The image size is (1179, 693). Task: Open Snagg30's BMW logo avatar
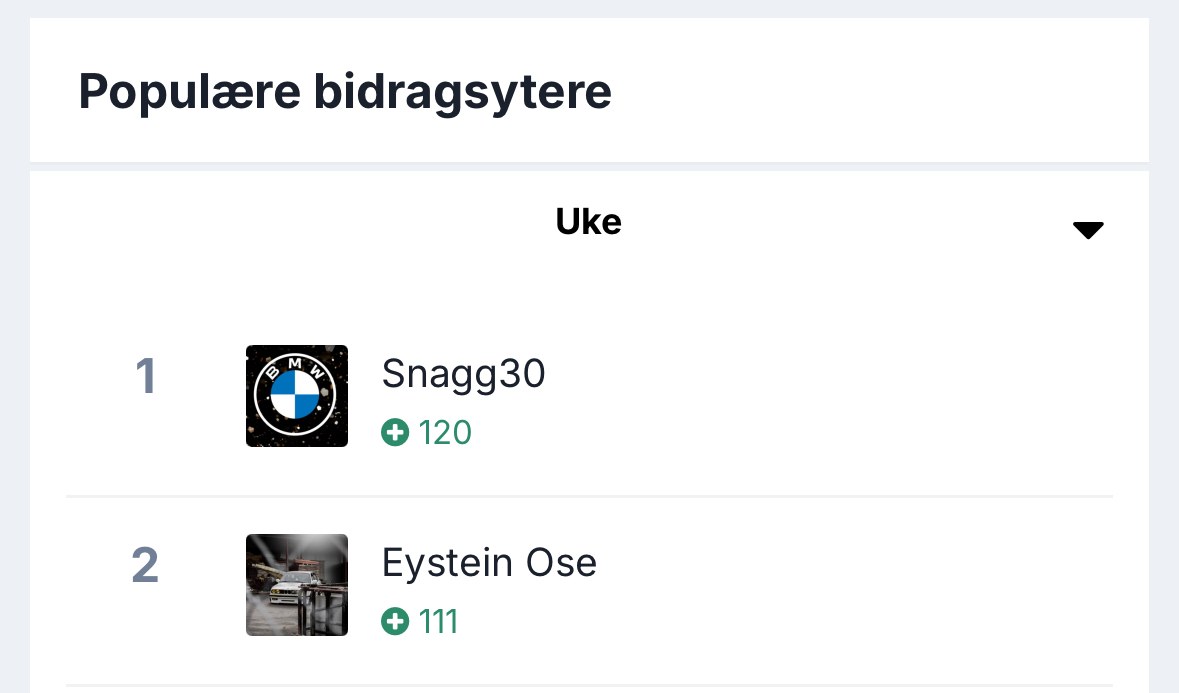coord(297,396)
